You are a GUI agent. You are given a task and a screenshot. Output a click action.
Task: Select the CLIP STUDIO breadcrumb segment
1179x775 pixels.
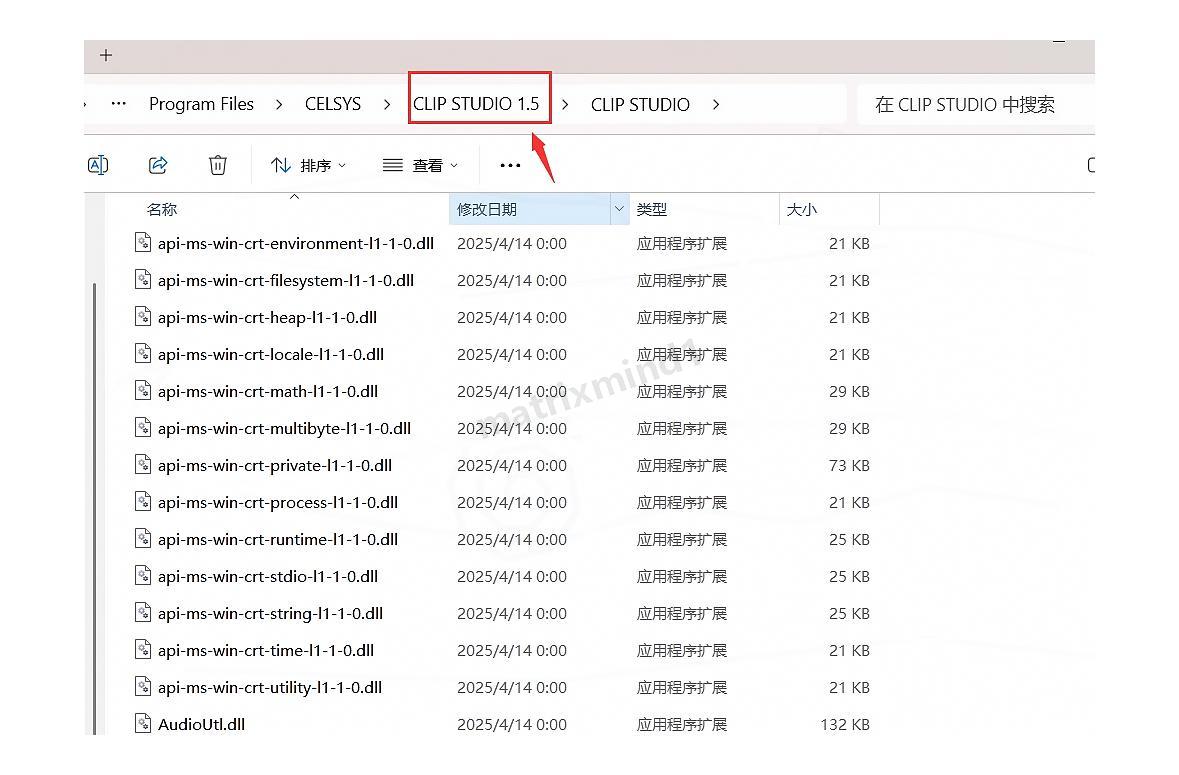click(x=640, y=104)
